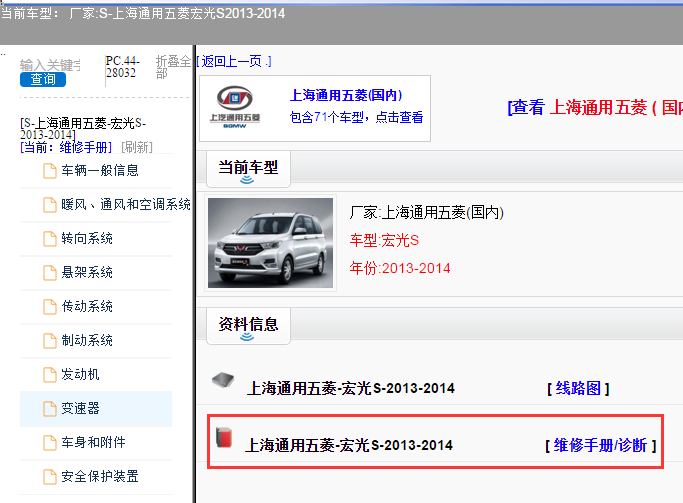Click the page icon next to 暖风、通风和空调系统
The height and width of the screenshot is (503, 683).
coord(50,204)
